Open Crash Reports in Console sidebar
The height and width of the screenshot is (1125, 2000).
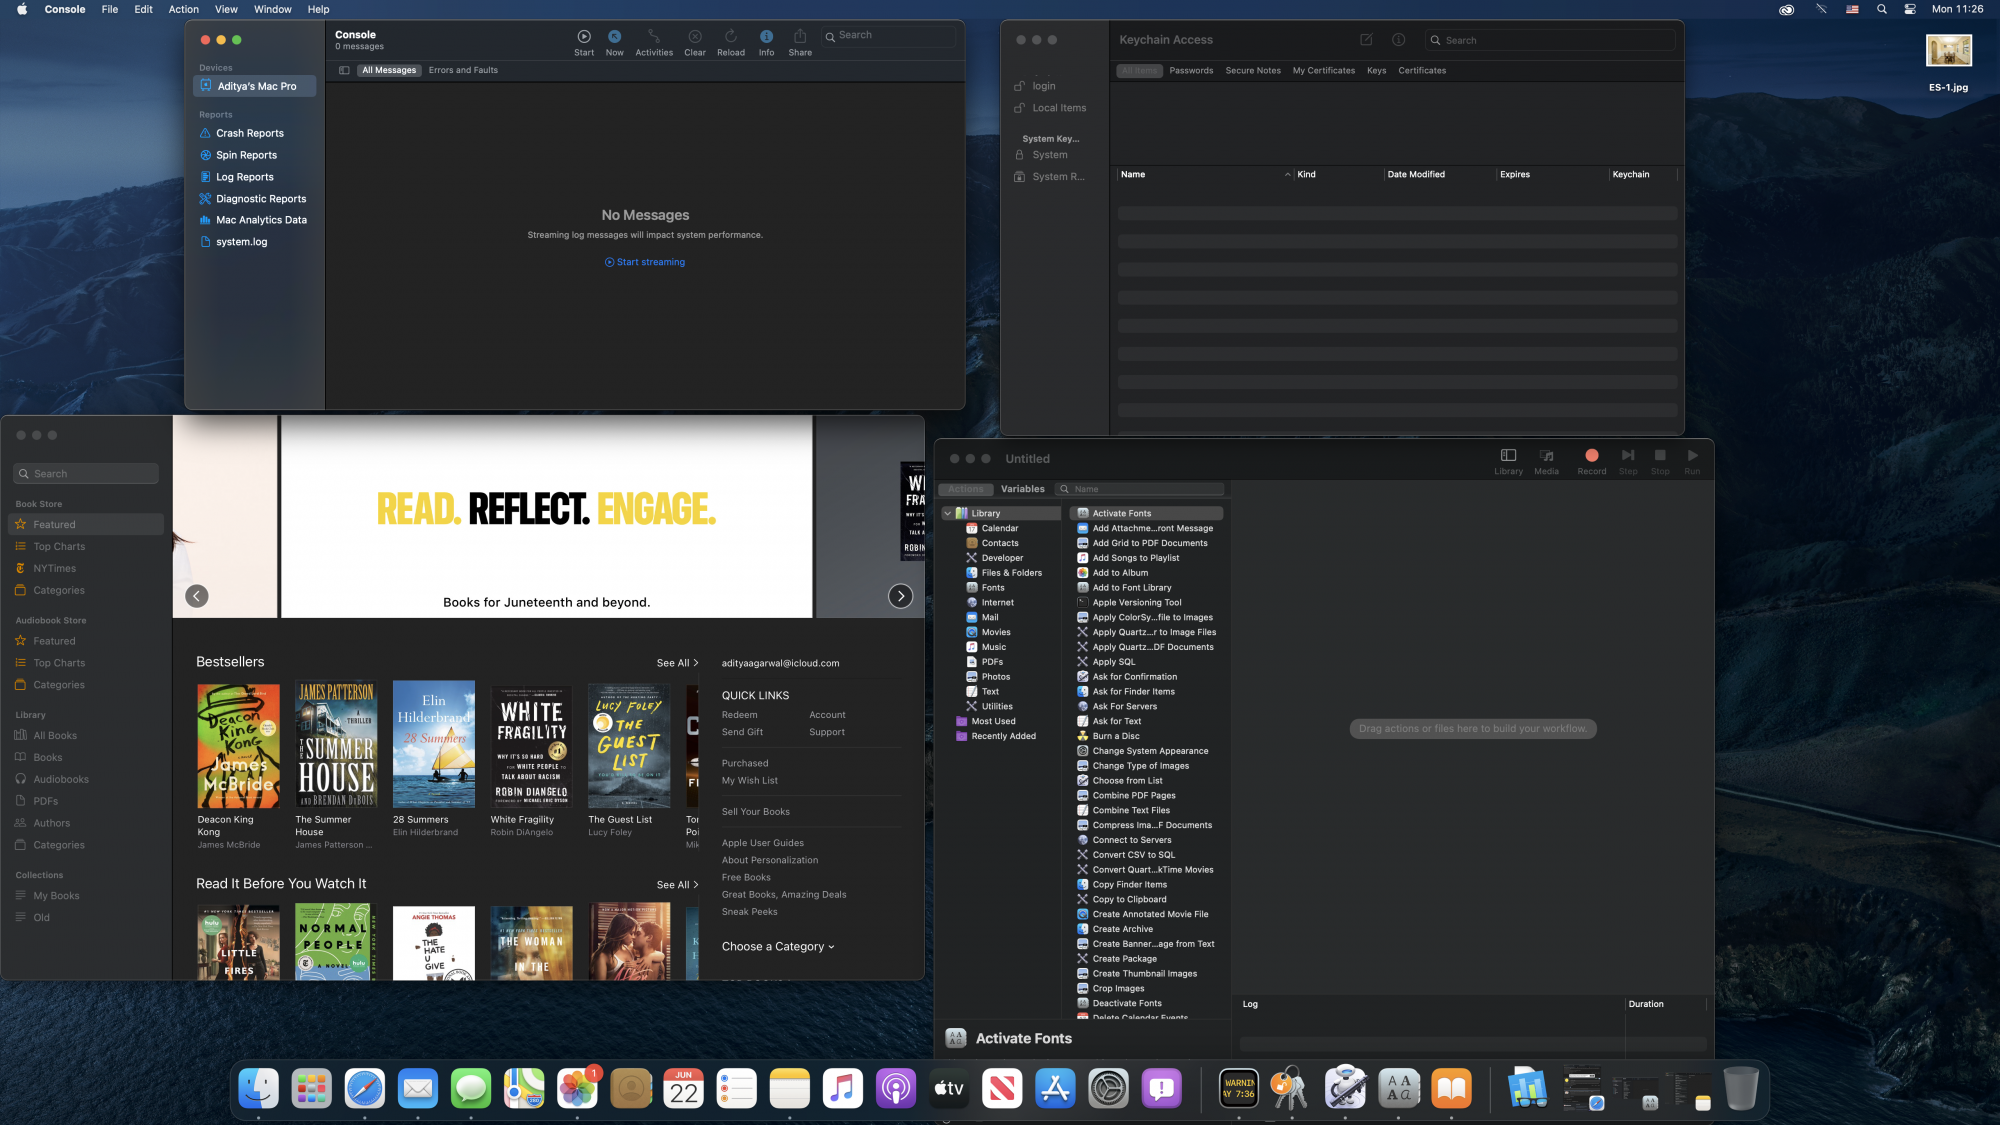pyautogui.click(x=249, y=133)
